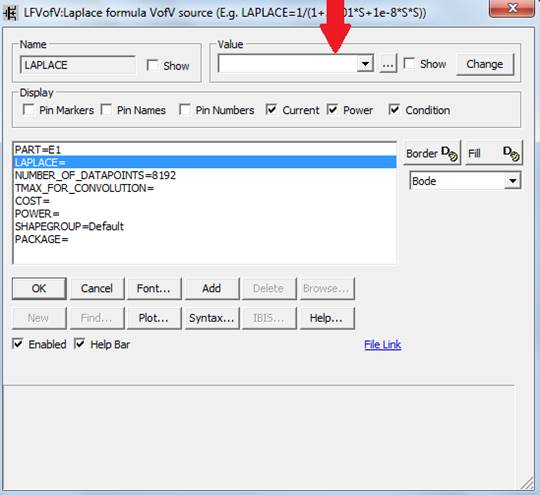Screen dimensions: 540x495
Task: Select PART=E1 row in attribute list
Action: (205, 149)
